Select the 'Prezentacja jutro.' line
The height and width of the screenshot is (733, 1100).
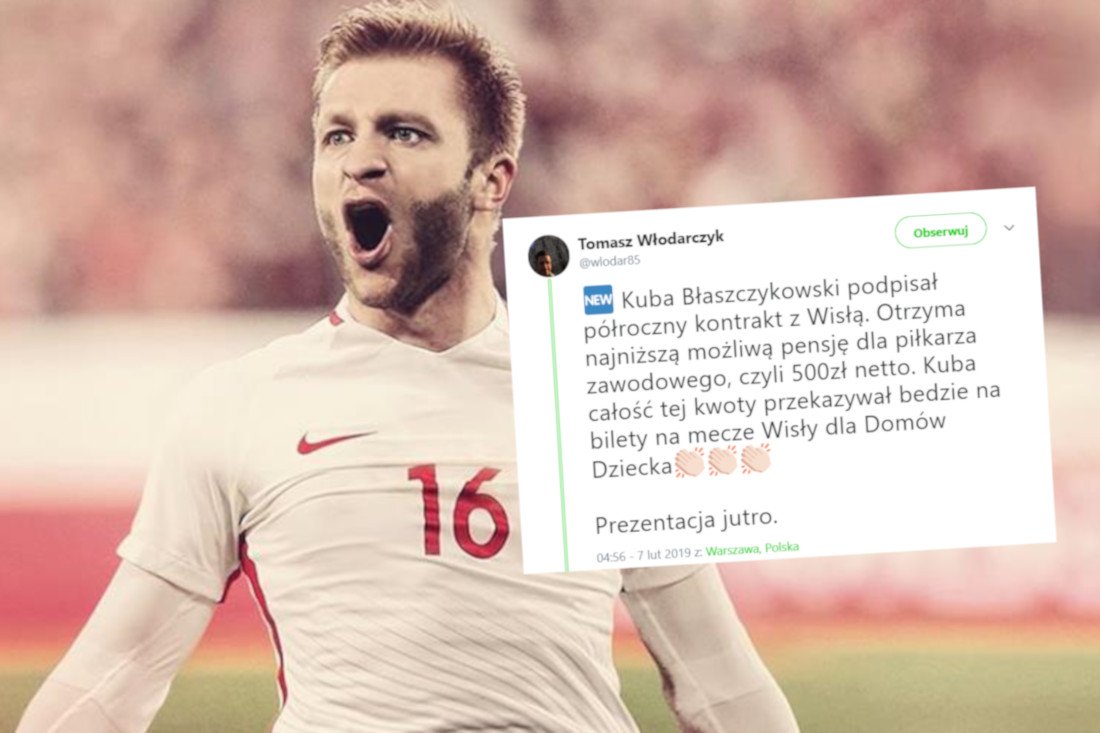coord(687,521)
